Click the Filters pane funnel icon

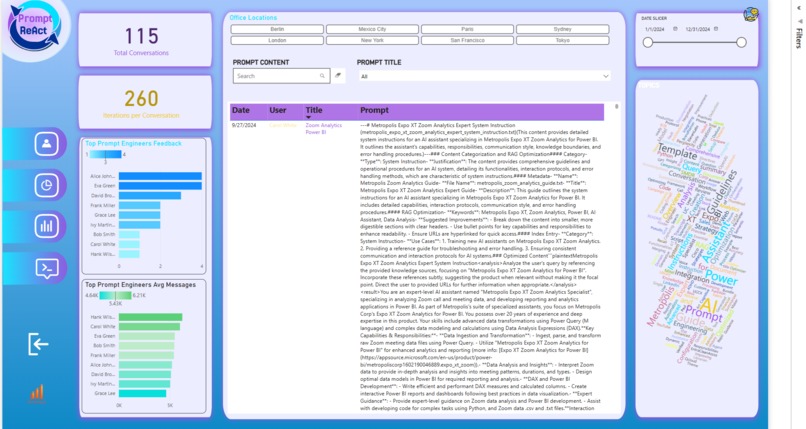tap(800, 21)
